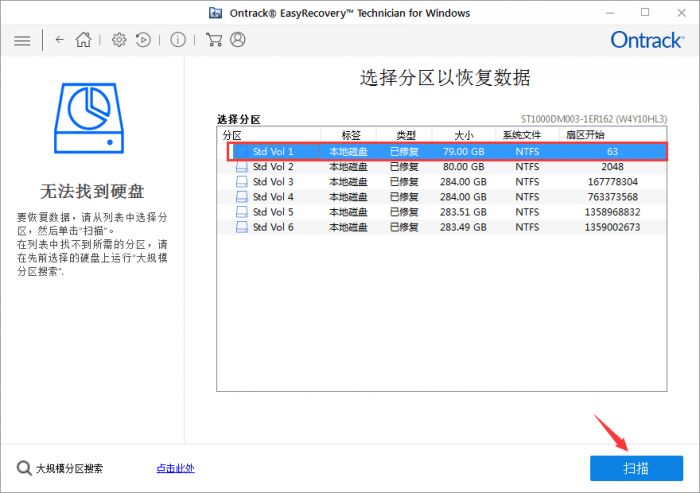Click the shopping cart icon
700x493 pixels.
(214, 40)
